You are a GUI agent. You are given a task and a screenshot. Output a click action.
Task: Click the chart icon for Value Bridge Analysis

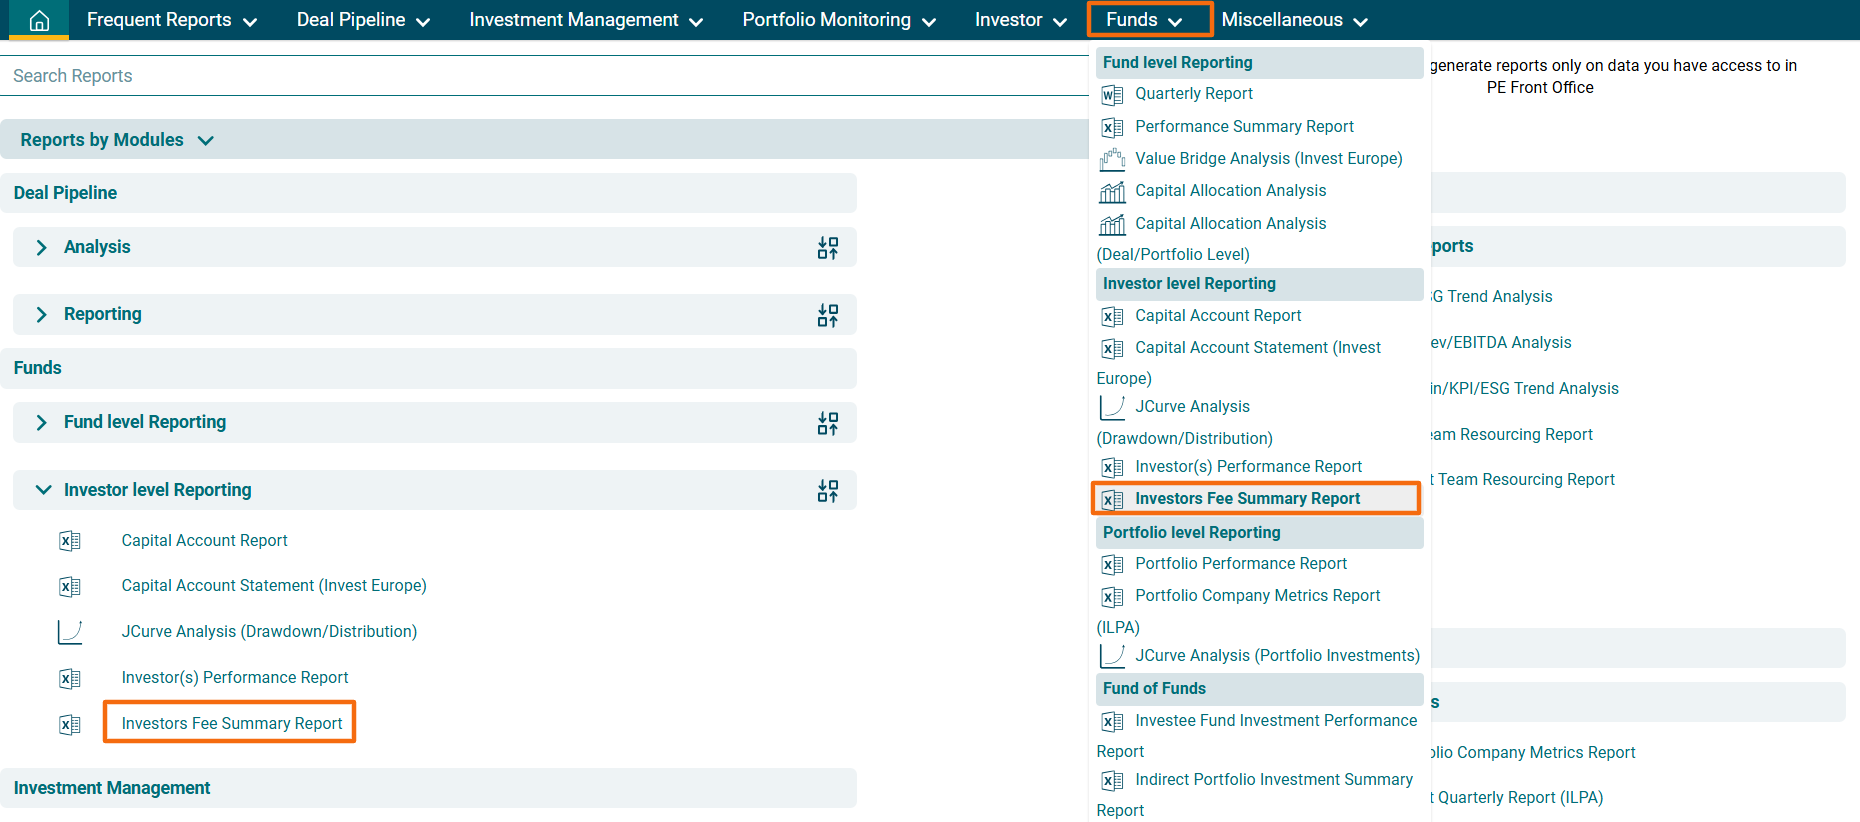[1112, 159]
